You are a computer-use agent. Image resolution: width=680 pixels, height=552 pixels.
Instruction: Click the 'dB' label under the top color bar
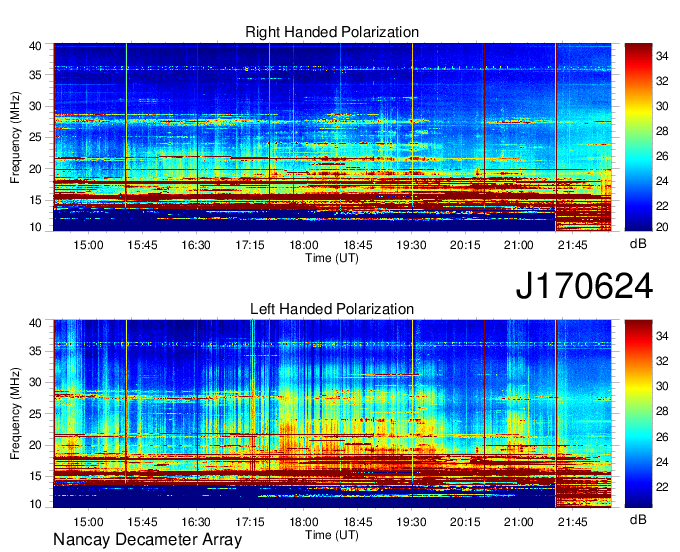638,244
